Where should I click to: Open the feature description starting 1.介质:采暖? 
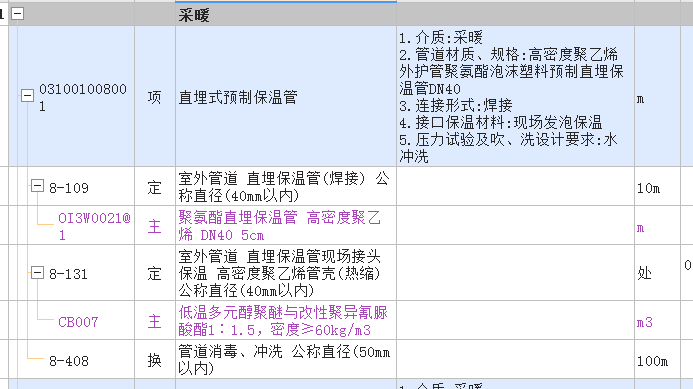(515, 96)
